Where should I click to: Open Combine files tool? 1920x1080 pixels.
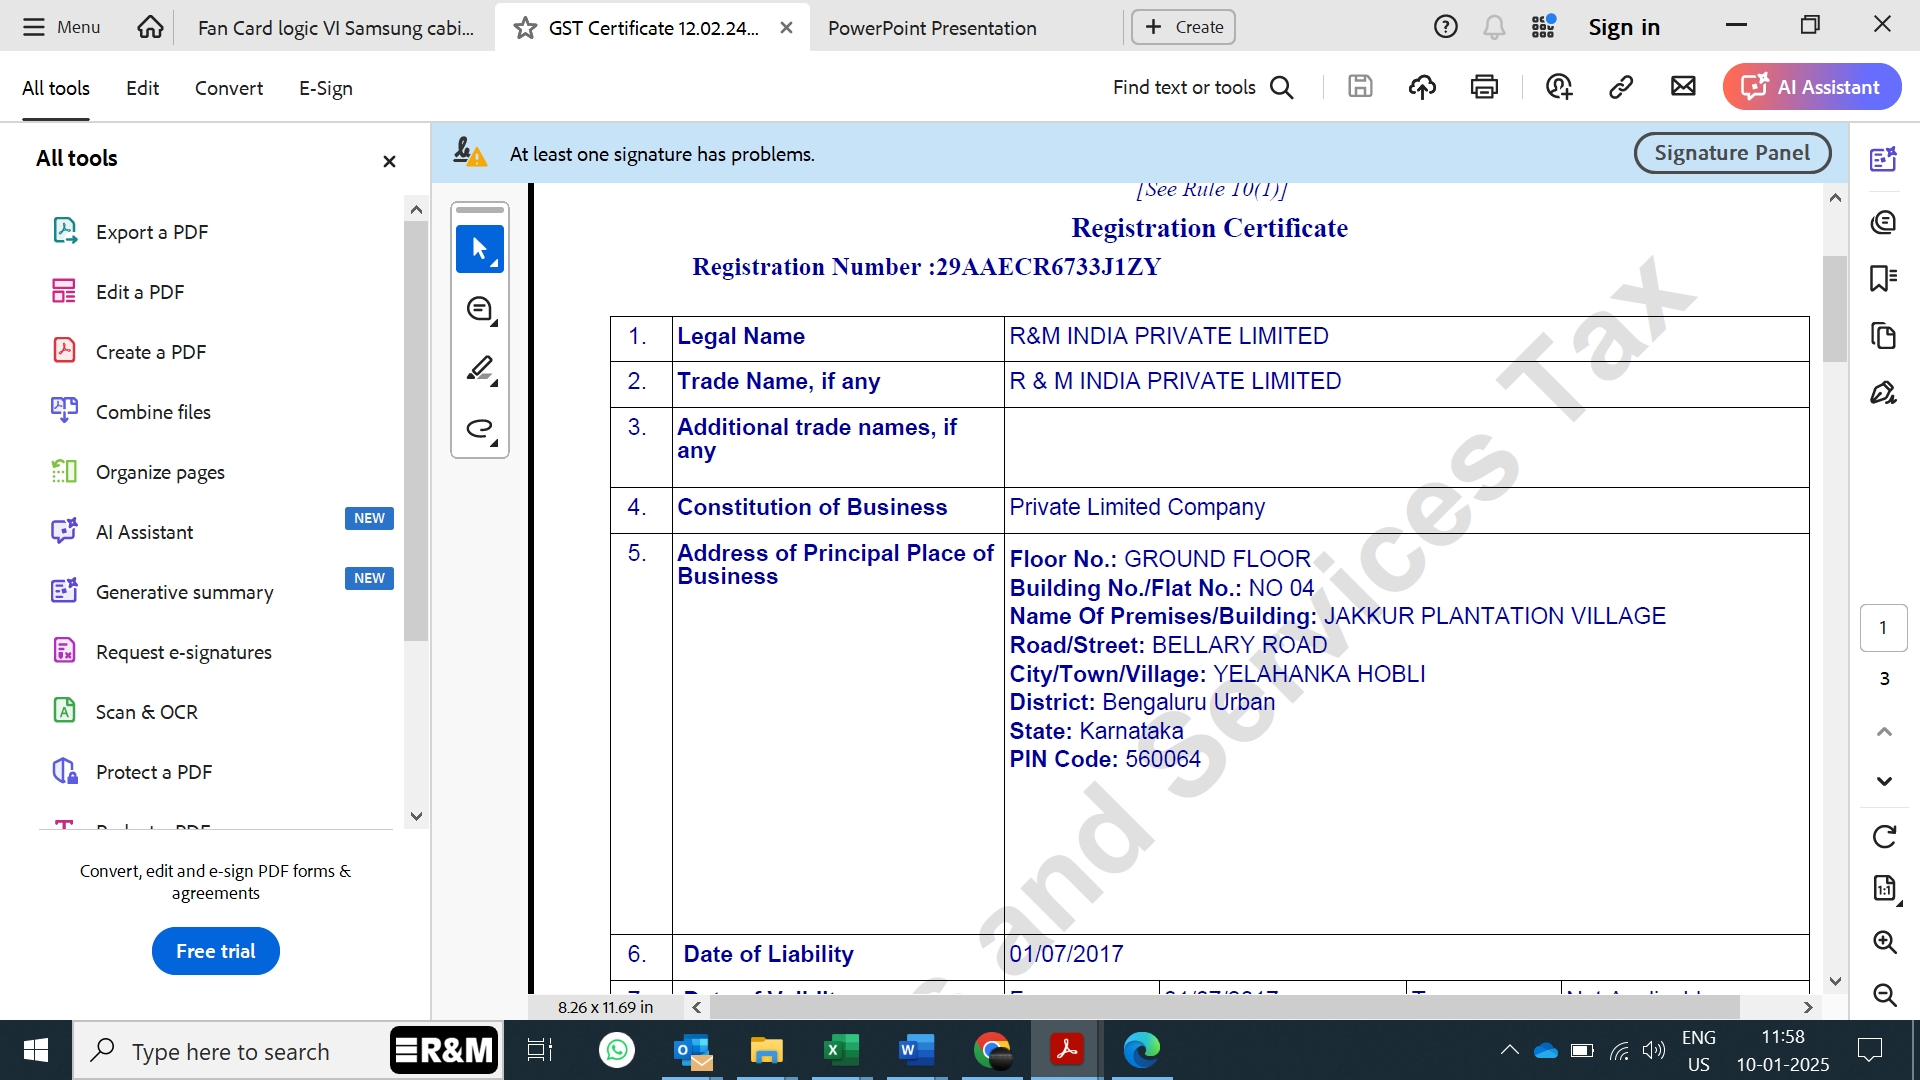pyautogui.click(x=153, y=412)
